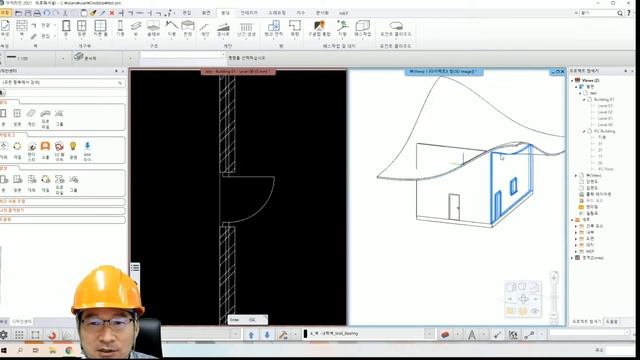This screenshot has height=360, width=640.
Task: Click the design center search field
Action: point(62,82)
